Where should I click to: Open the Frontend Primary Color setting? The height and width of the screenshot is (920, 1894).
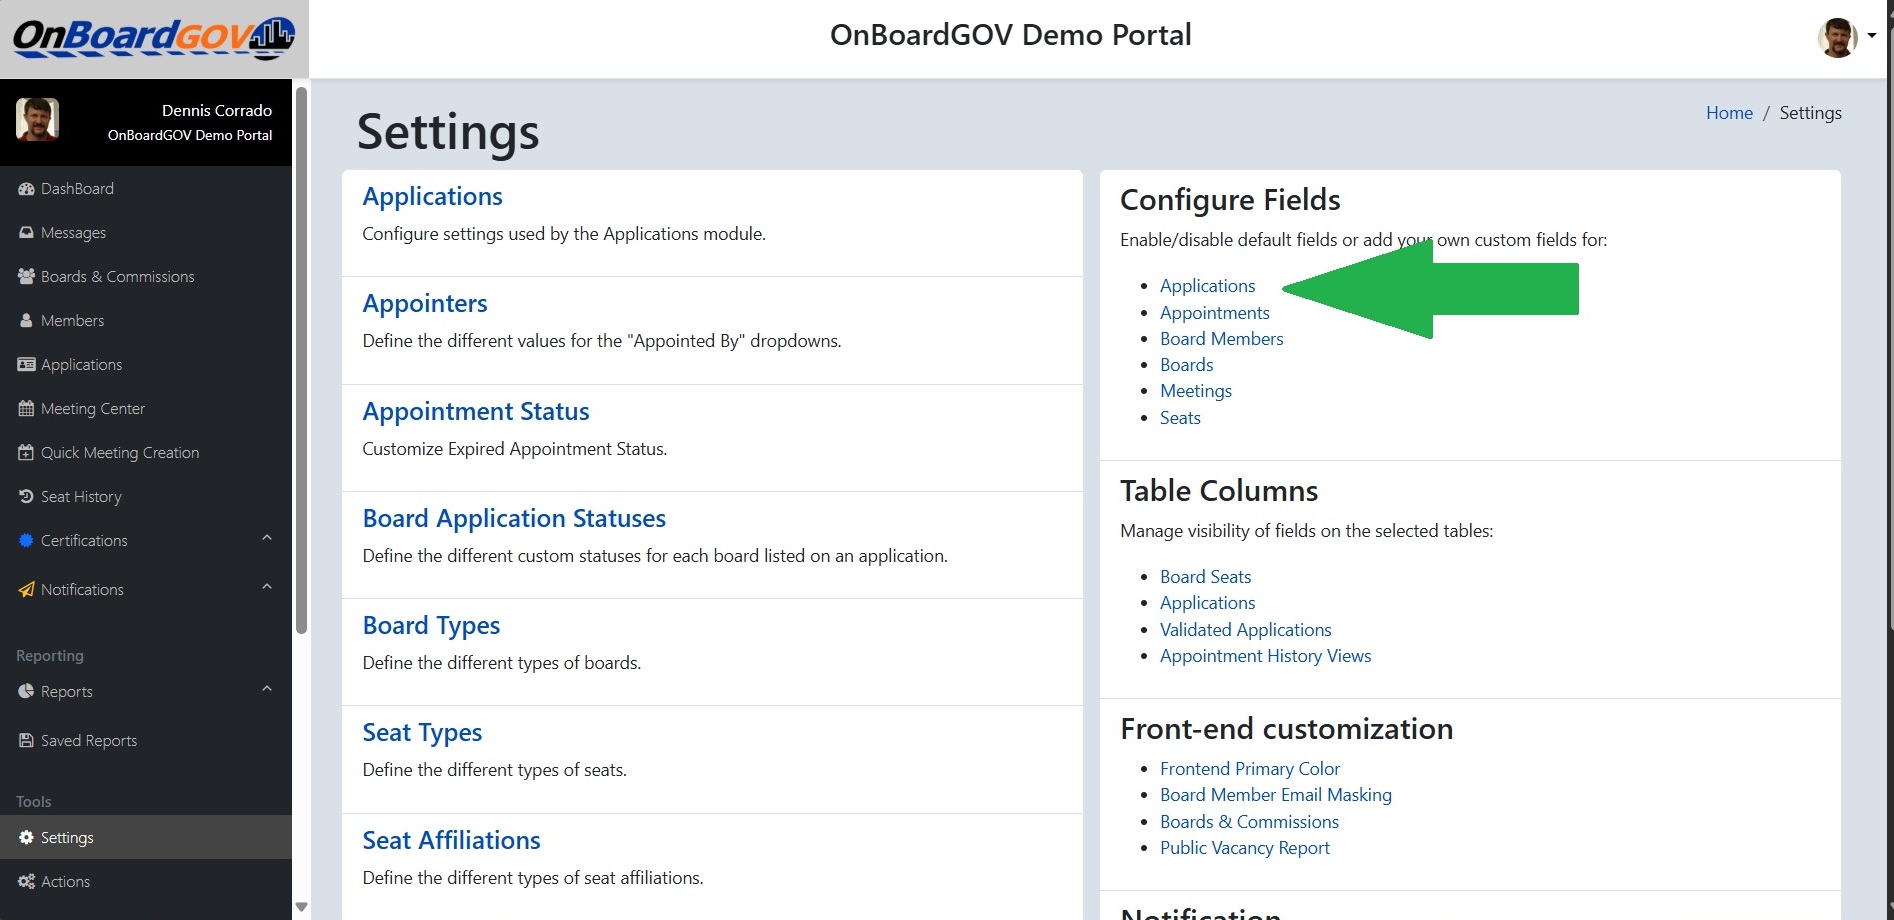point(1249,769)
